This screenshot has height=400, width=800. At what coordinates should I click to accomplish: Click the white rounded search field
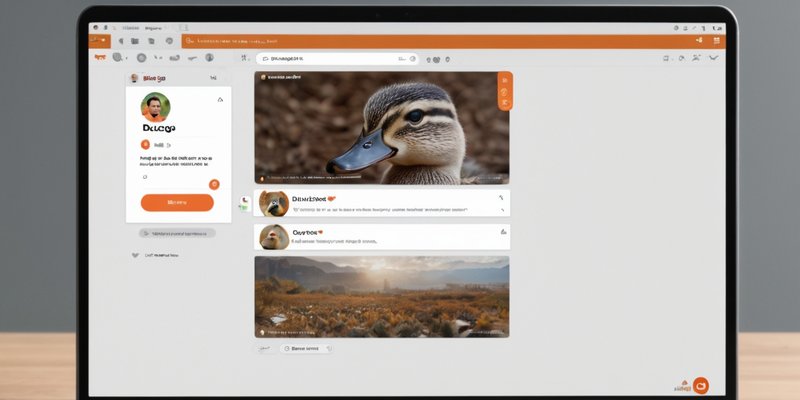pos(337,59)
